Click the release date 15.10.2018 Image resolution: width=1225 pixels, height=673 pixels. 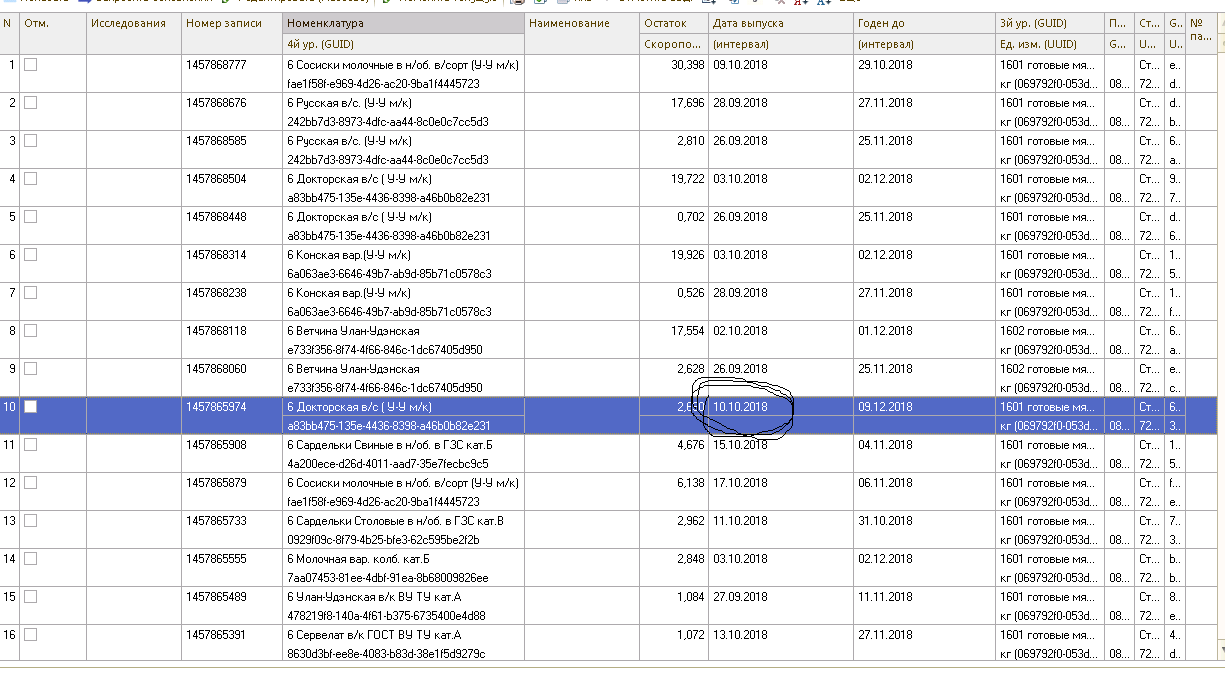741,445
